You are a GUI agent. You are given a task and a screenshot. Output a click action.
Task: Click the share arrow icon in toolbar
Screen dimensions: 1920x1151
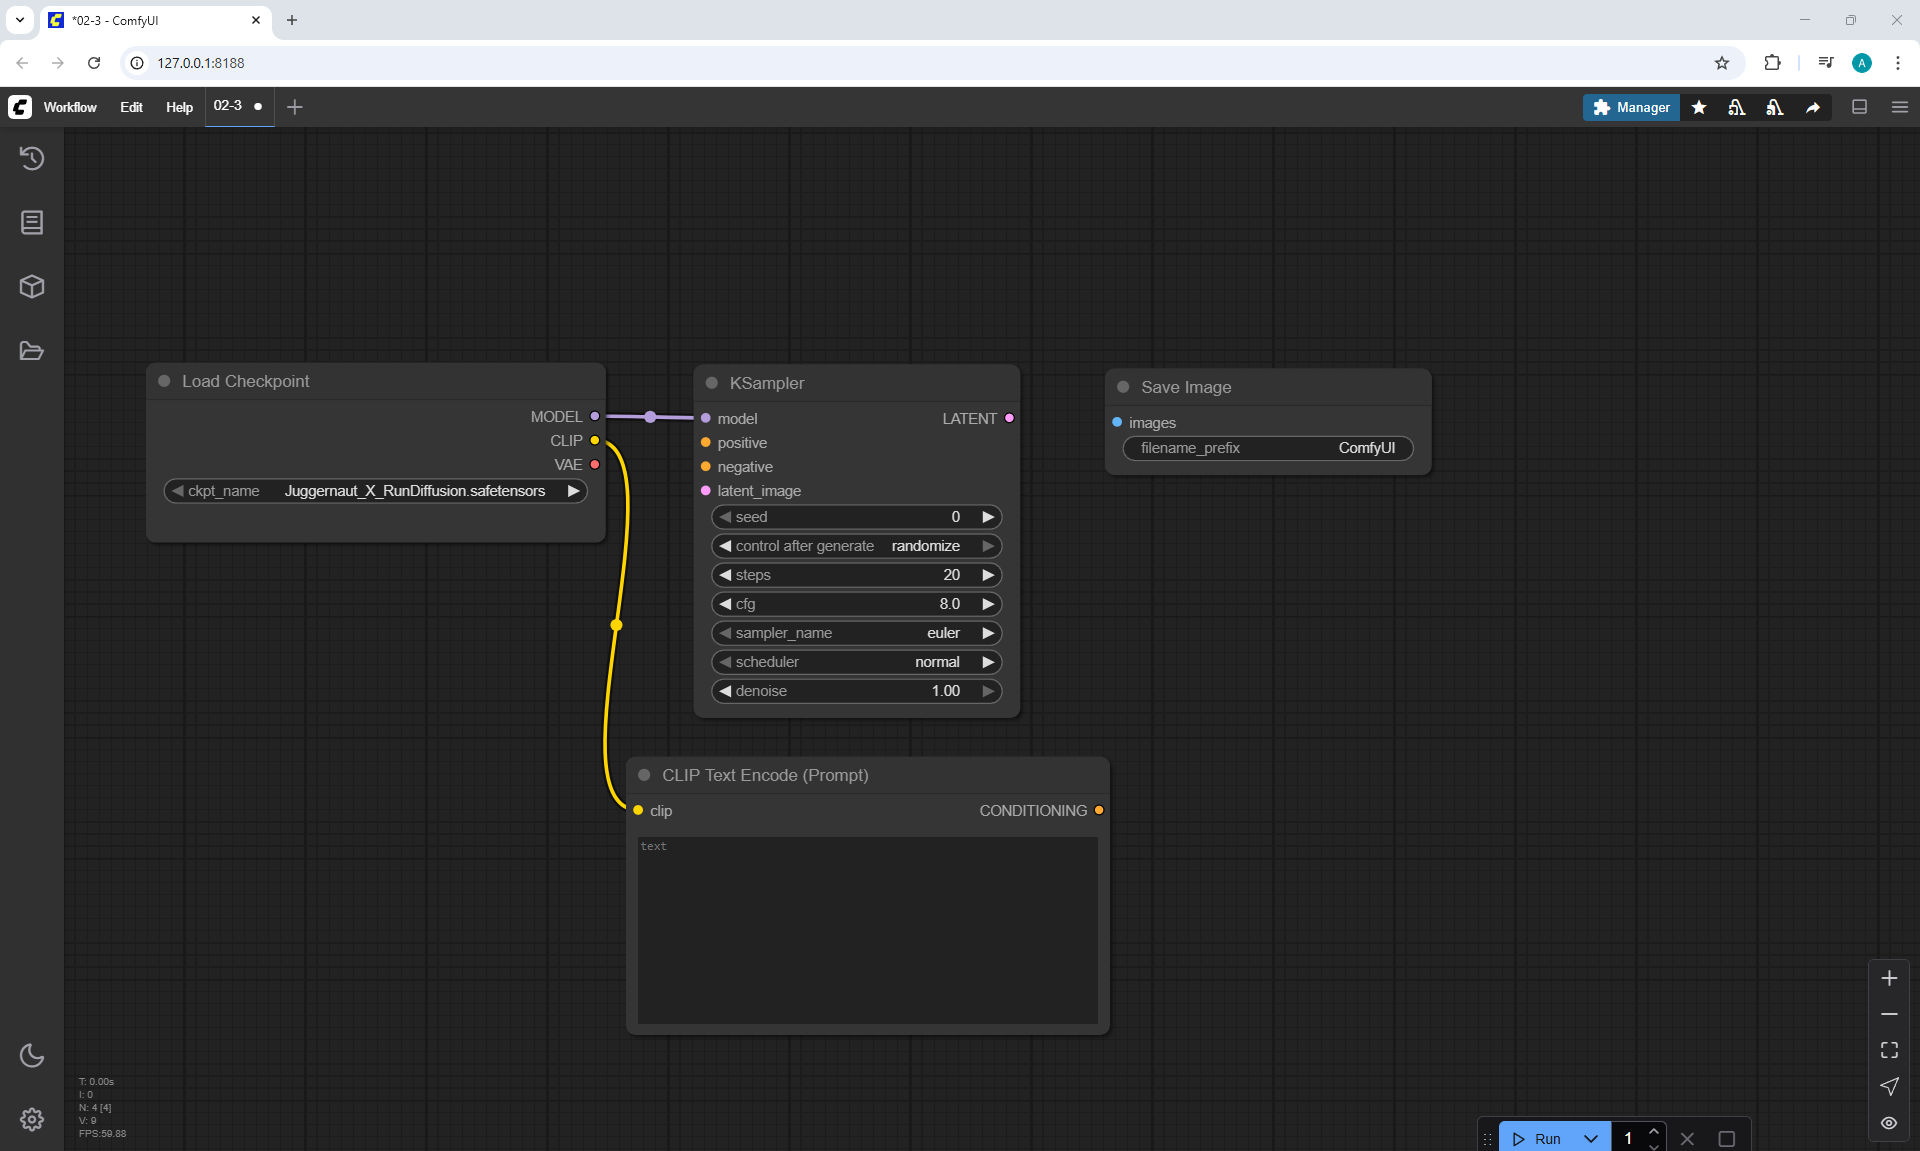coord(1813,107)
